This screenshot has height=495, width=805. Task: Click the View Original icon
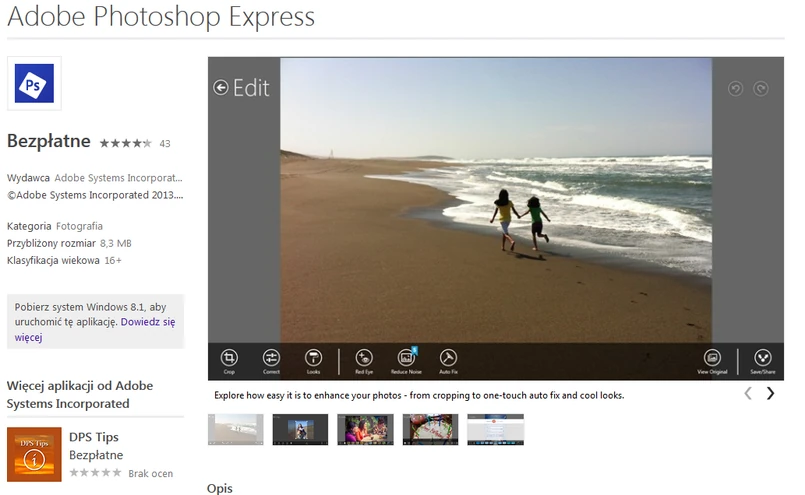pyautogui.click(x=712, y=357)
